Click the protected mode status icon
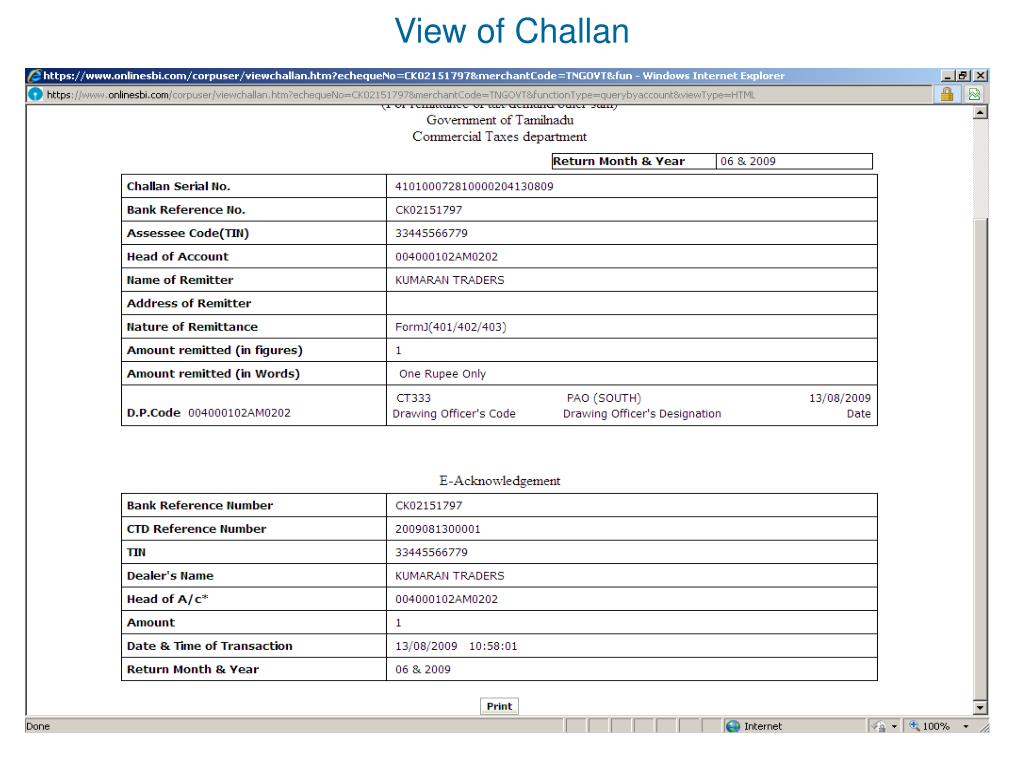The image size is (1024, 768). click(879, 726)
